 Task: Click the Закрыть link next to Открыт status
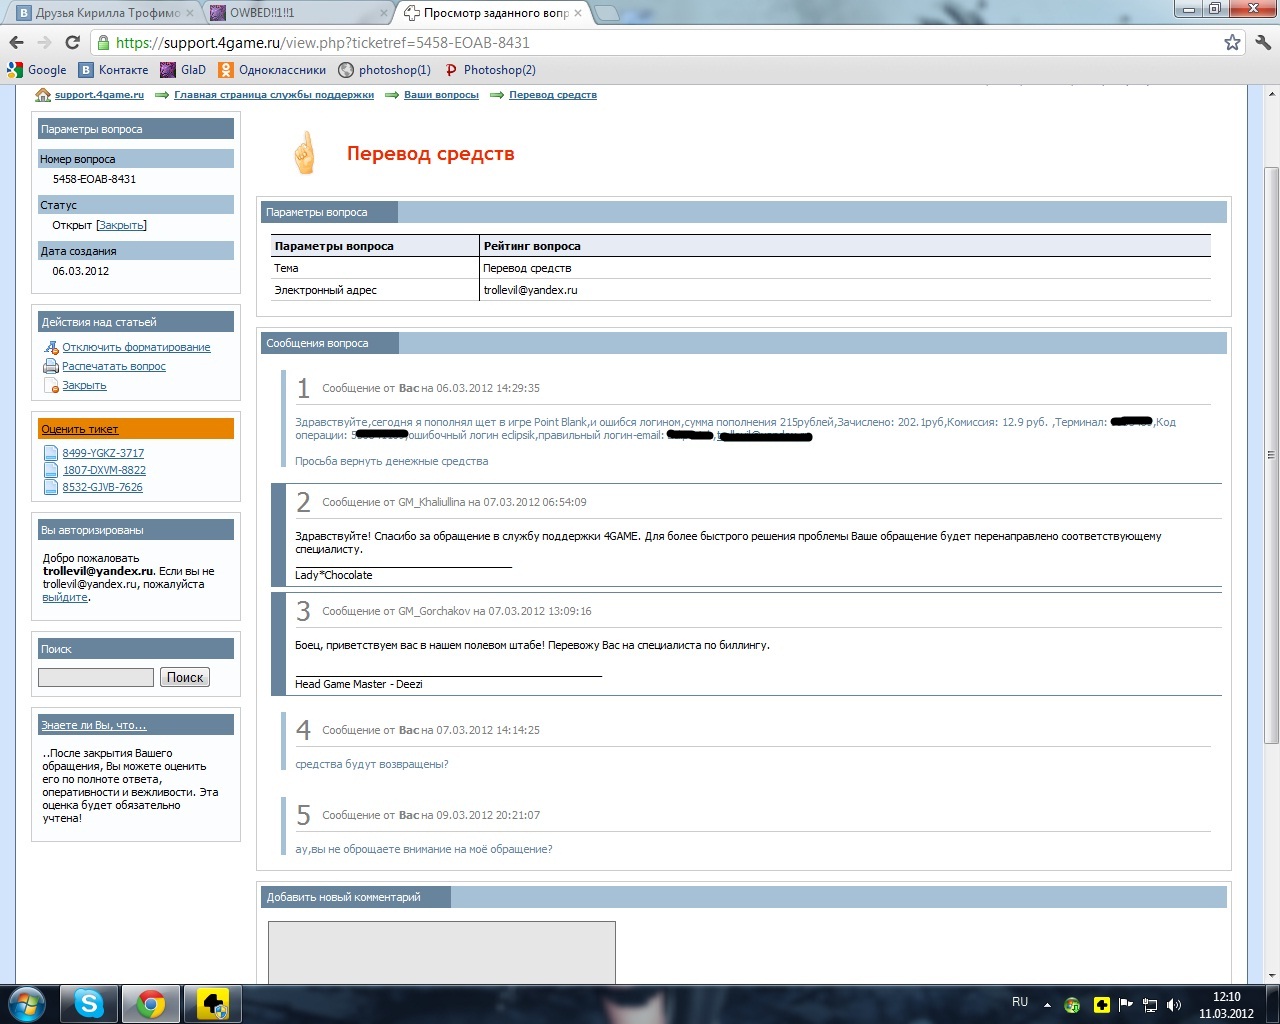point(121,225)
